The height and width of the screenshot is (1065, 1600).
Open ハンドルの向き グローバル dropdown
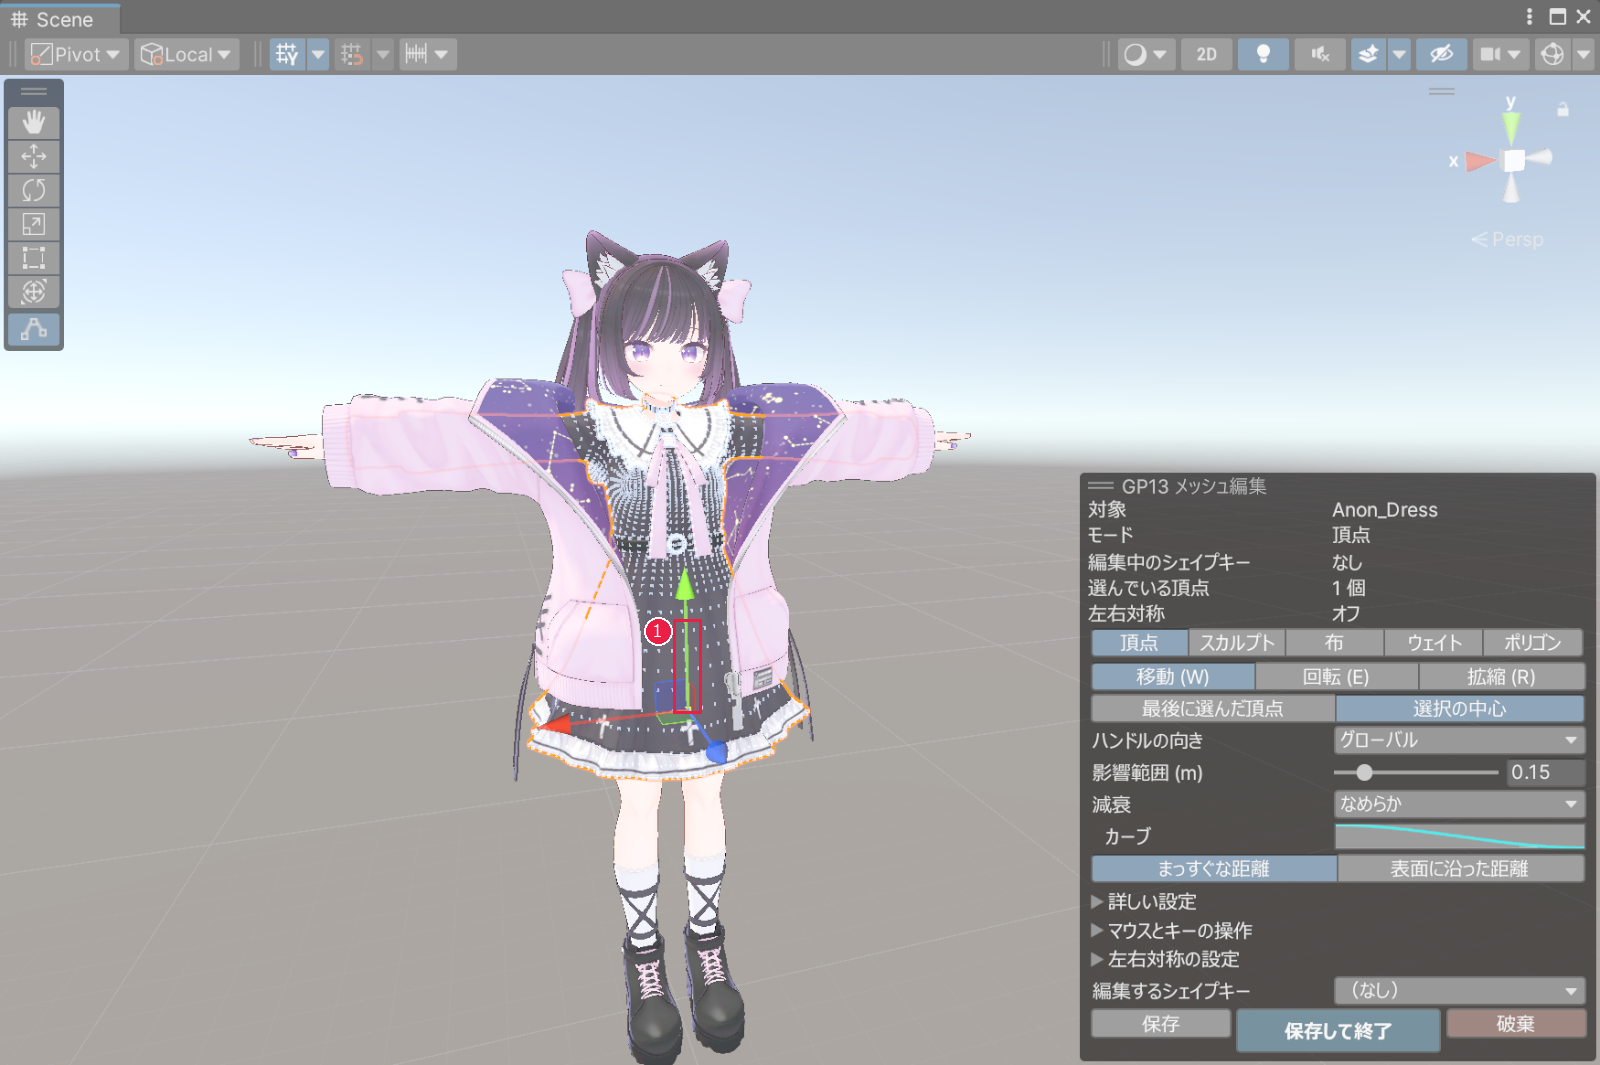pos(1459,741)
